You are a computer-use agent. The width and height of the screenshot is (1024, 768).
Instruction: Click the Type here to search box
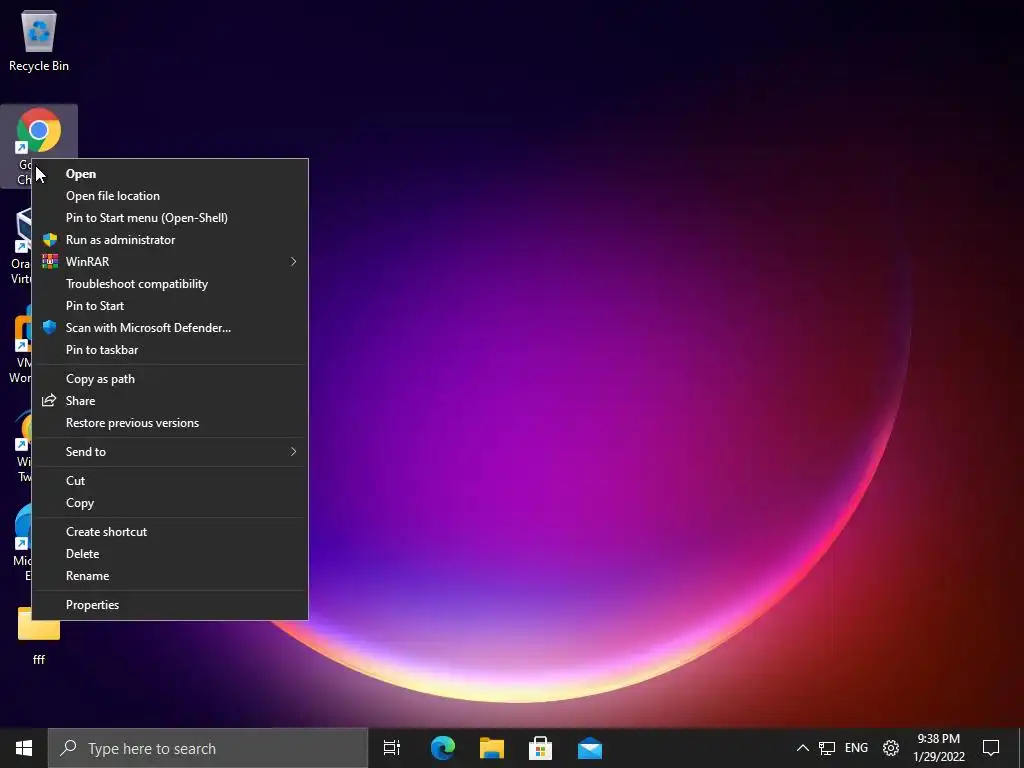[208, 748]
